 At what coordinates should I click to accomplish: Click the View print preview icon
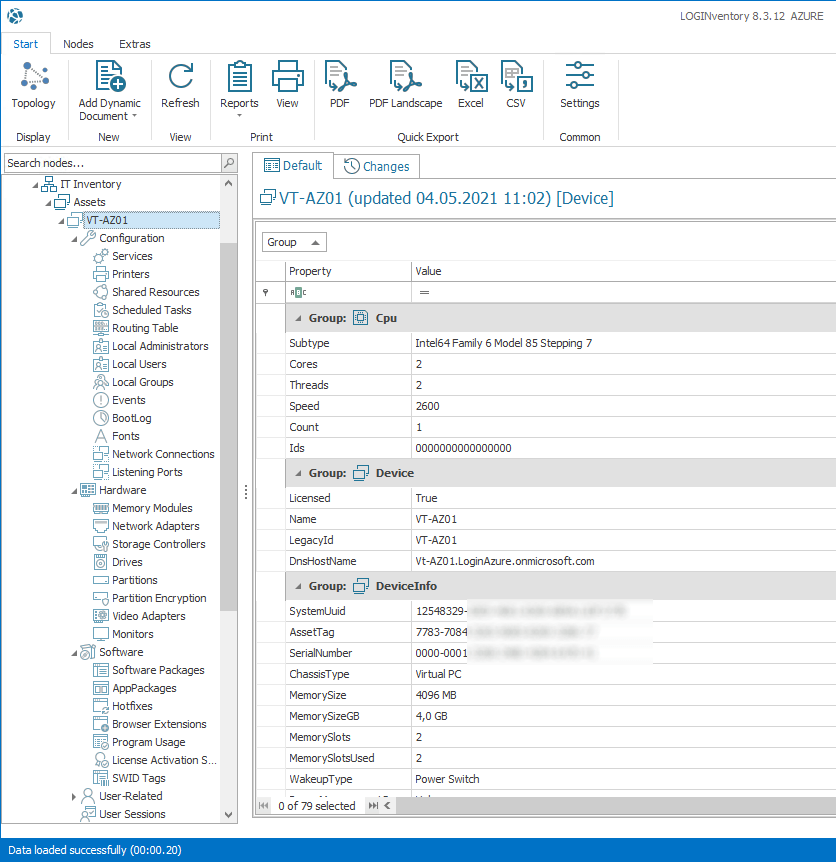(287, 85)
